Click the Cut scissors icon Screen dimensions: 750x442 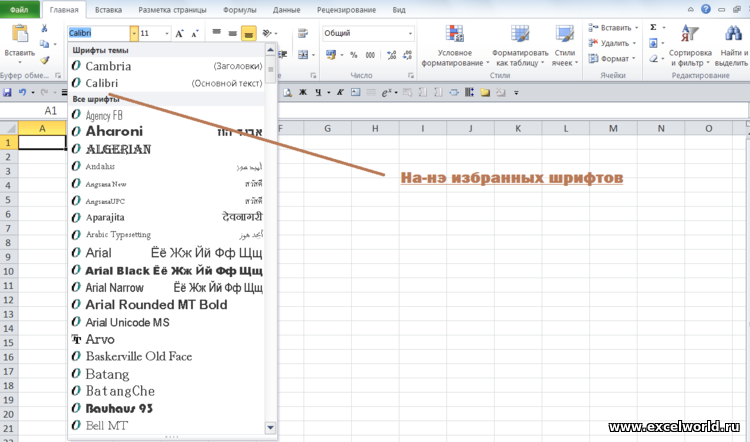(x=44, y=28)
